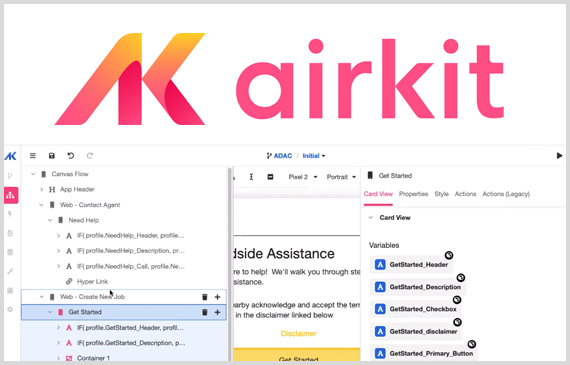This screenshot has height=365, width=570.
Task: Click the device frame icon in canvas toolbar
Action: 270,177
